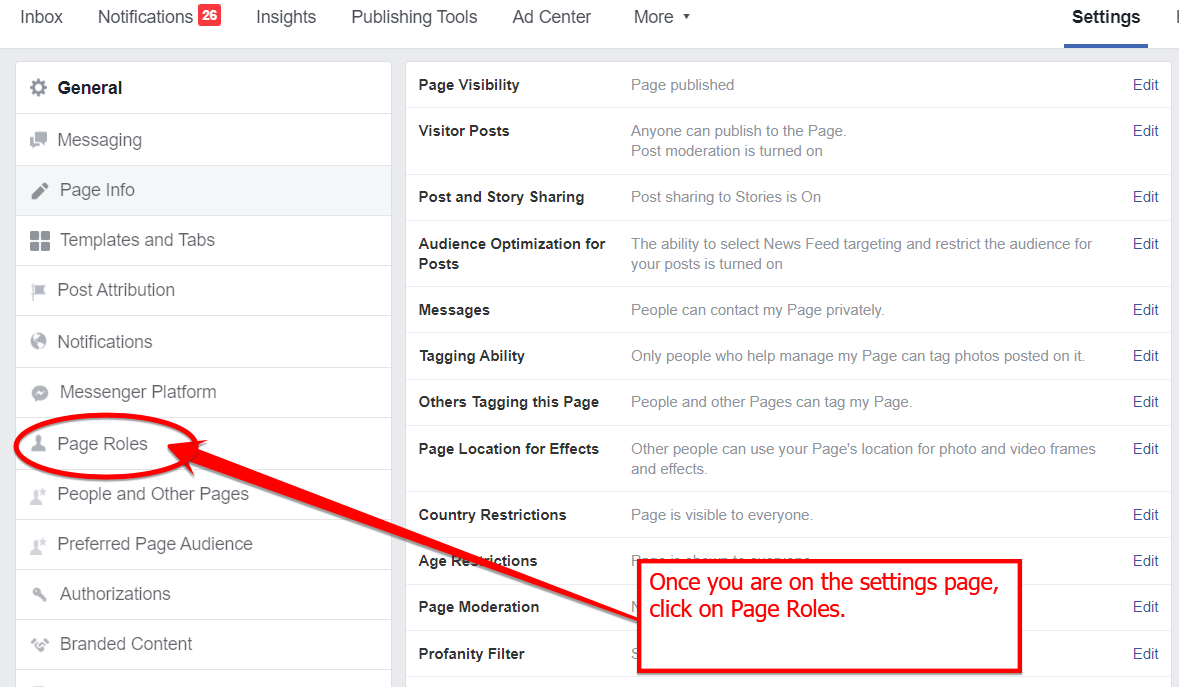1179x687 pixels.
Task: Click the Notifications globe icon in sidebar
Action: coord(38,342)
